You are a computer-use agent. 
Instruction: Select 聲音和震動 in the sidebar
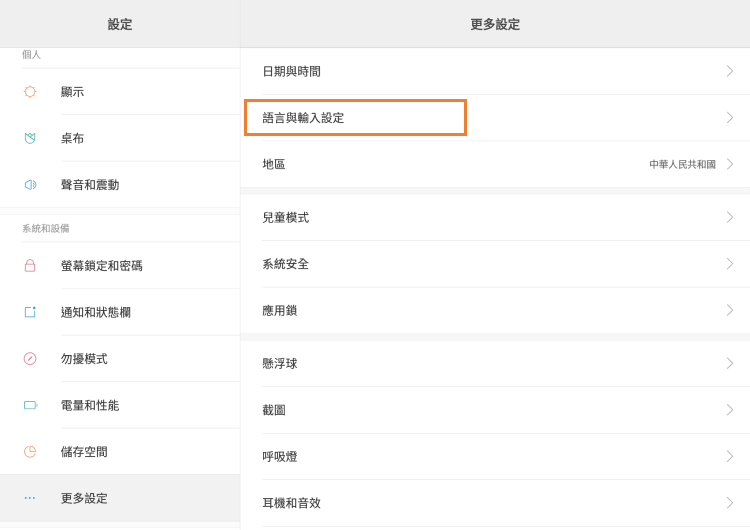120,185
